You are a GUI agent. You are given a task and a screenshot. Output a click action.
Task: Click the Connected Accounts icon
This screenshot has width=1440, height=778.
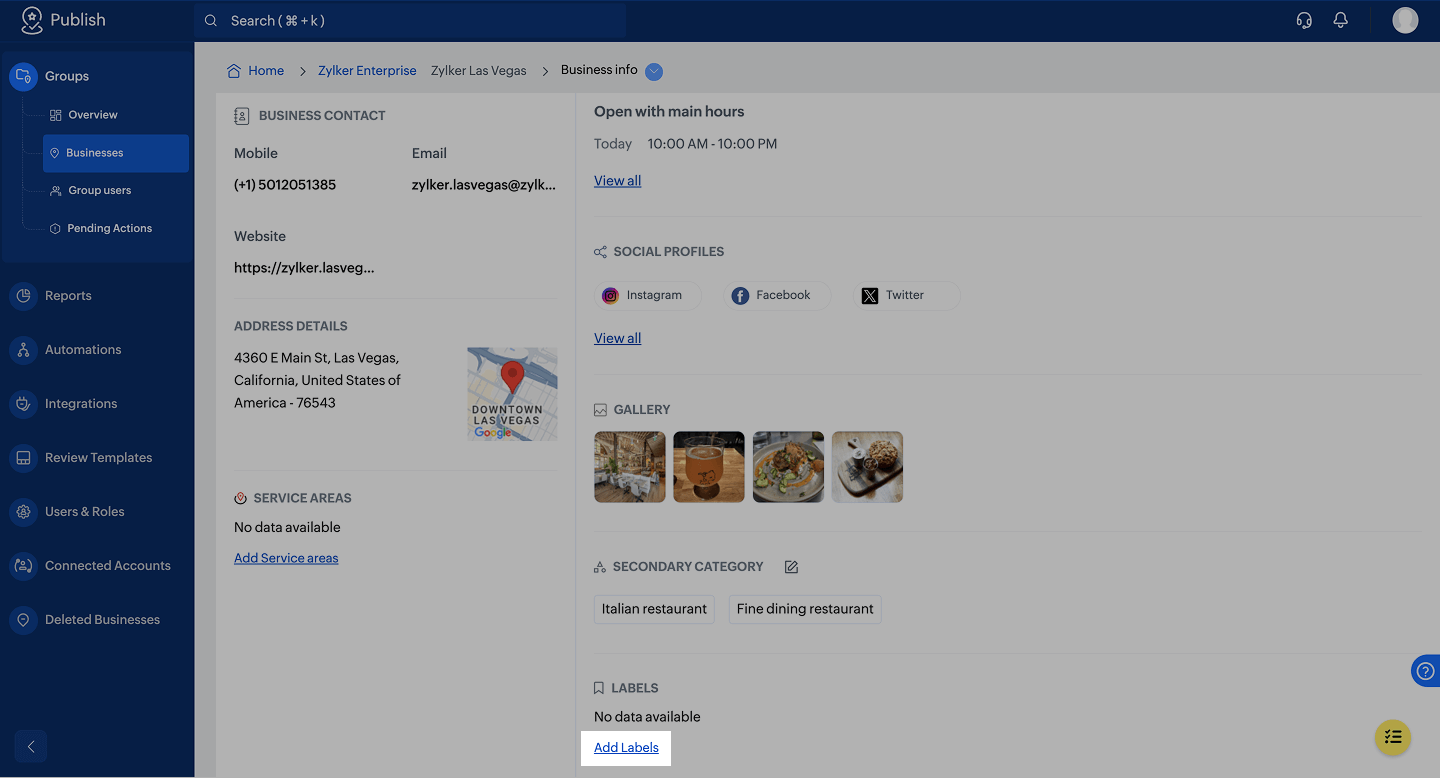(23, 566)
